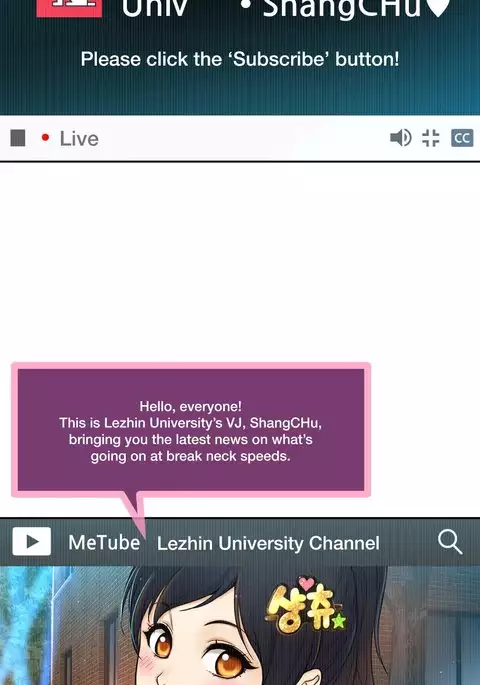The image size is (480, 685).
Task: Click the white heart beside ShangCHu
Action: point(439,7)
